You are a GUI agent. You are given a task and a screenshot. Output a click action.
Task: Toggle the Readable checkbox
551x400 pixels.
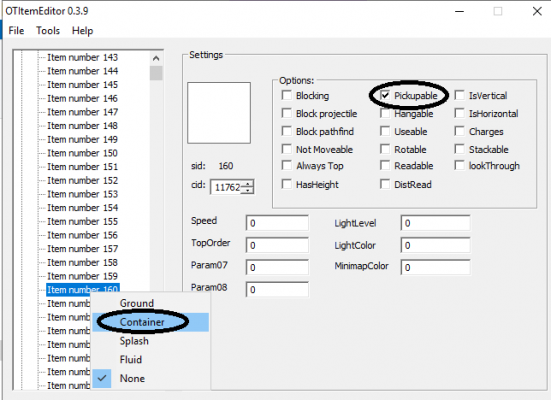pyautogui.click(x=385, y=165)
